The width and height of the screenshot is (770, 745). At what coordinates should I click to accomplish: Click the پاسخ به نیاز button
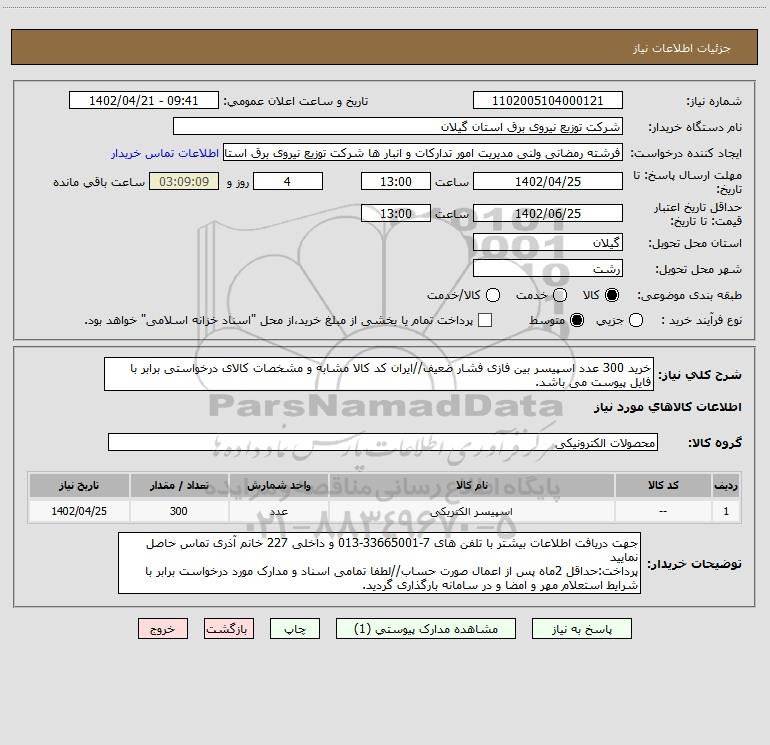coord(581,629)
